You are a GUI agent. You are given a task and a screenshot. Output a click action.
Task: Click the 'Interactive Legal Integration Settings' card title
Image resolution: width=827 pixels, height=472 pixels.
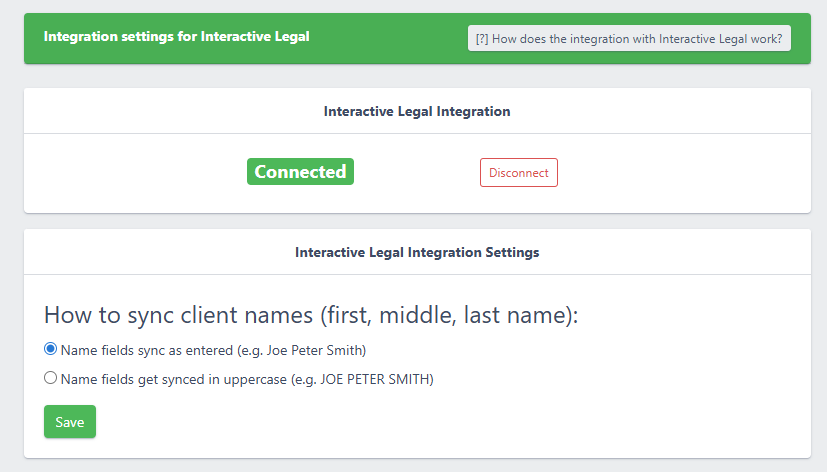point(417,252)
